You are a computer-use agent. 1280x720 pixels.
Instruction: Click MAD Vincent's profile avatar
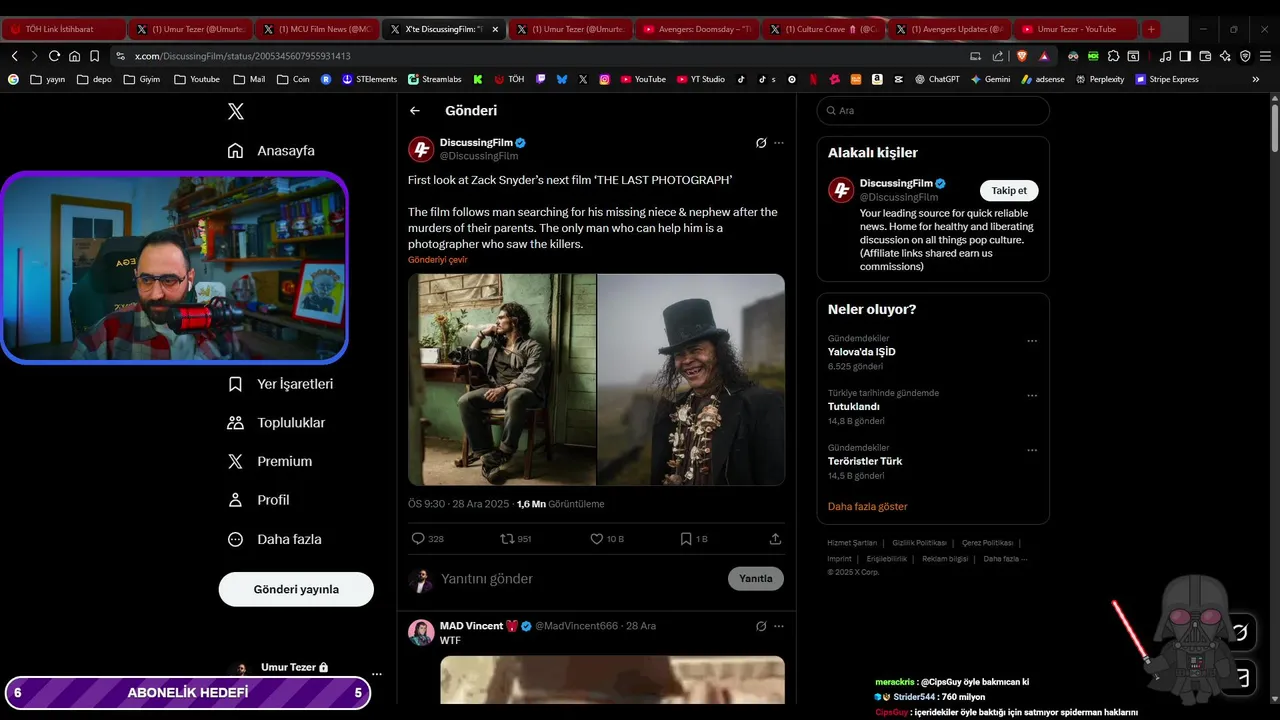[421, 632]
